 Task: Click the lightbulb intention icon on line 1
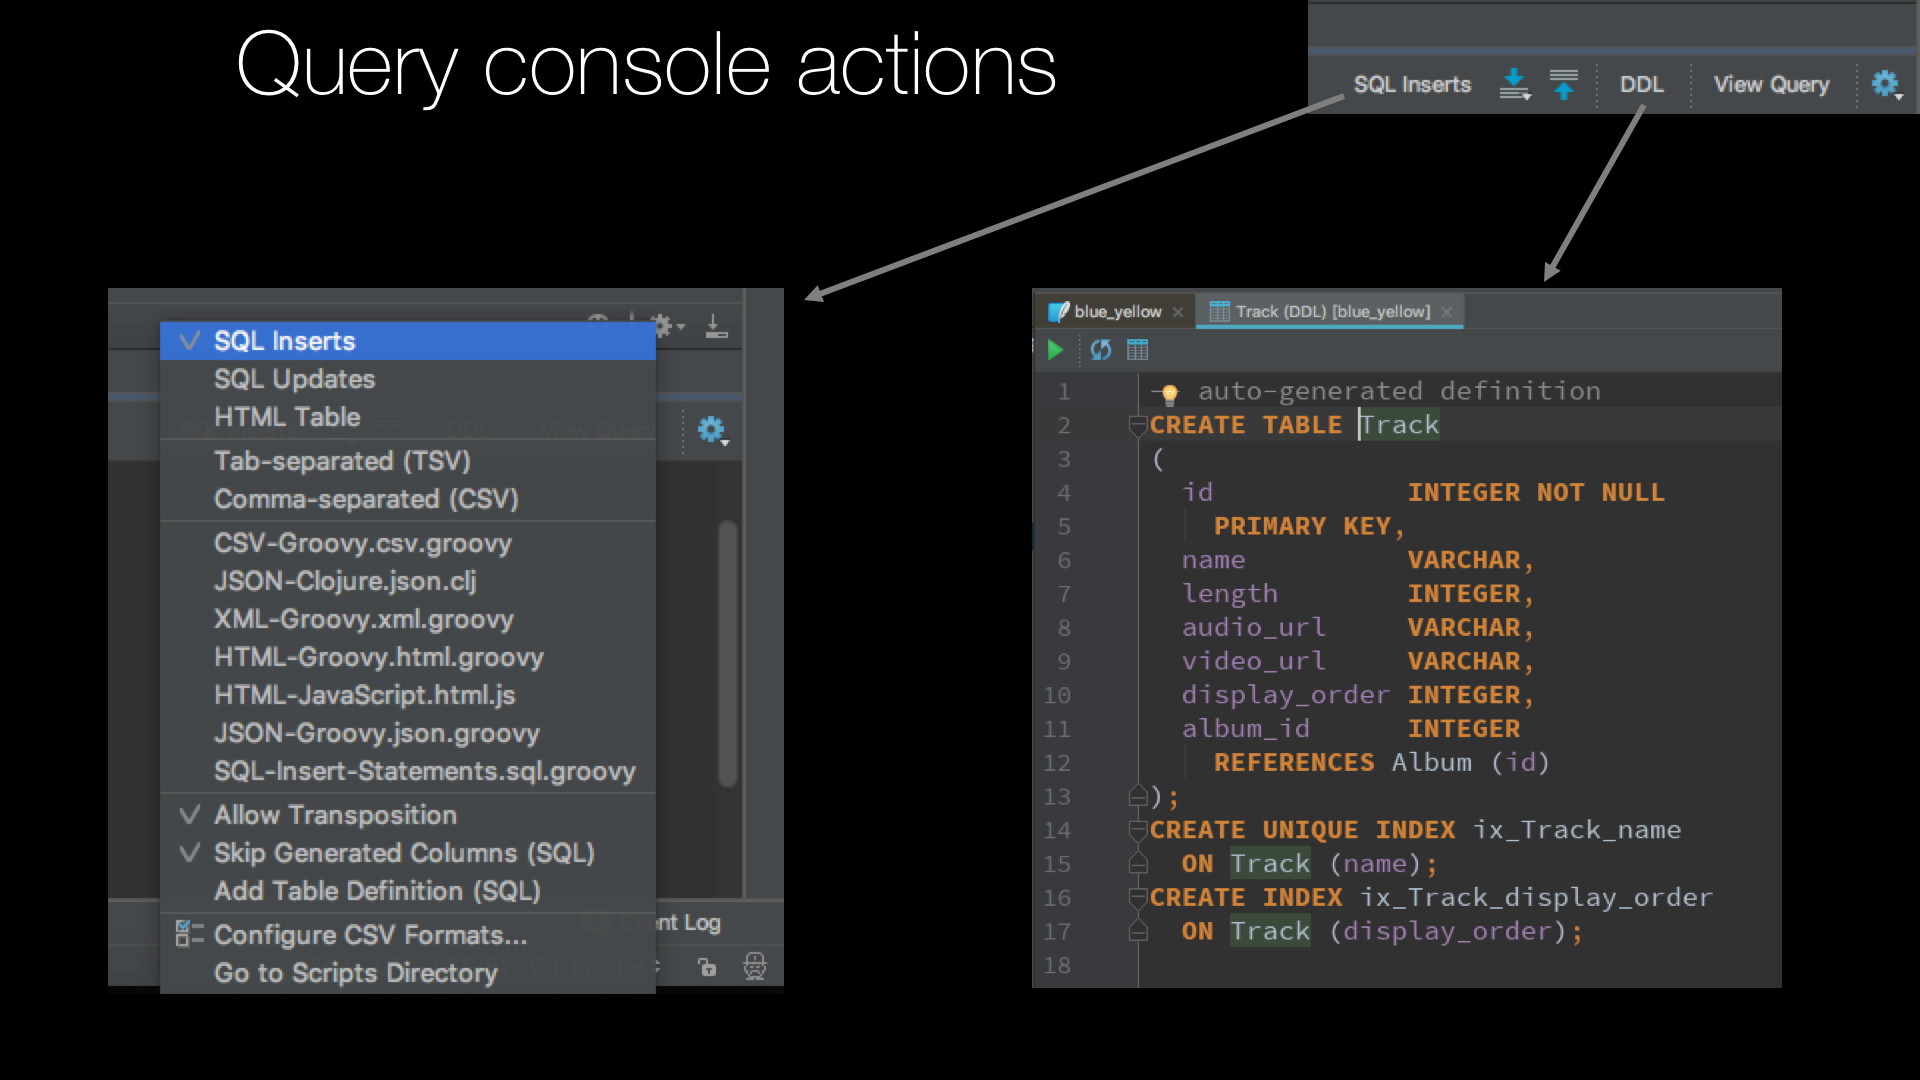click(x=1169, y=393)
